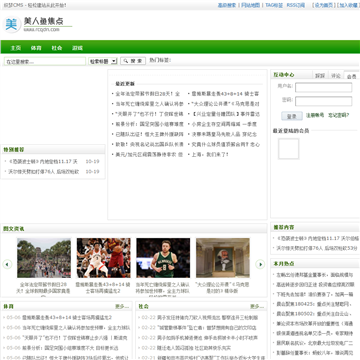Open the temple crowd photo thumbnail
This screenshot has height=360, width=360.
point(44,258)
